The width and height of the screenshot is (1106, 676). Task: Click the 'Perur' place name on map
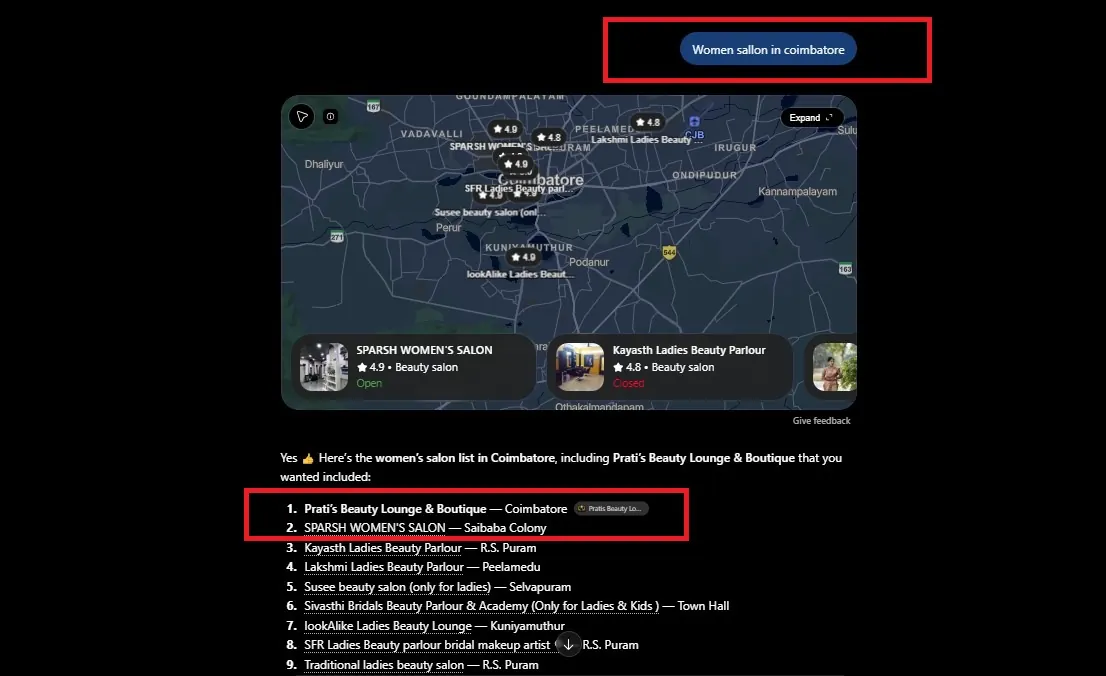(449, 227)
